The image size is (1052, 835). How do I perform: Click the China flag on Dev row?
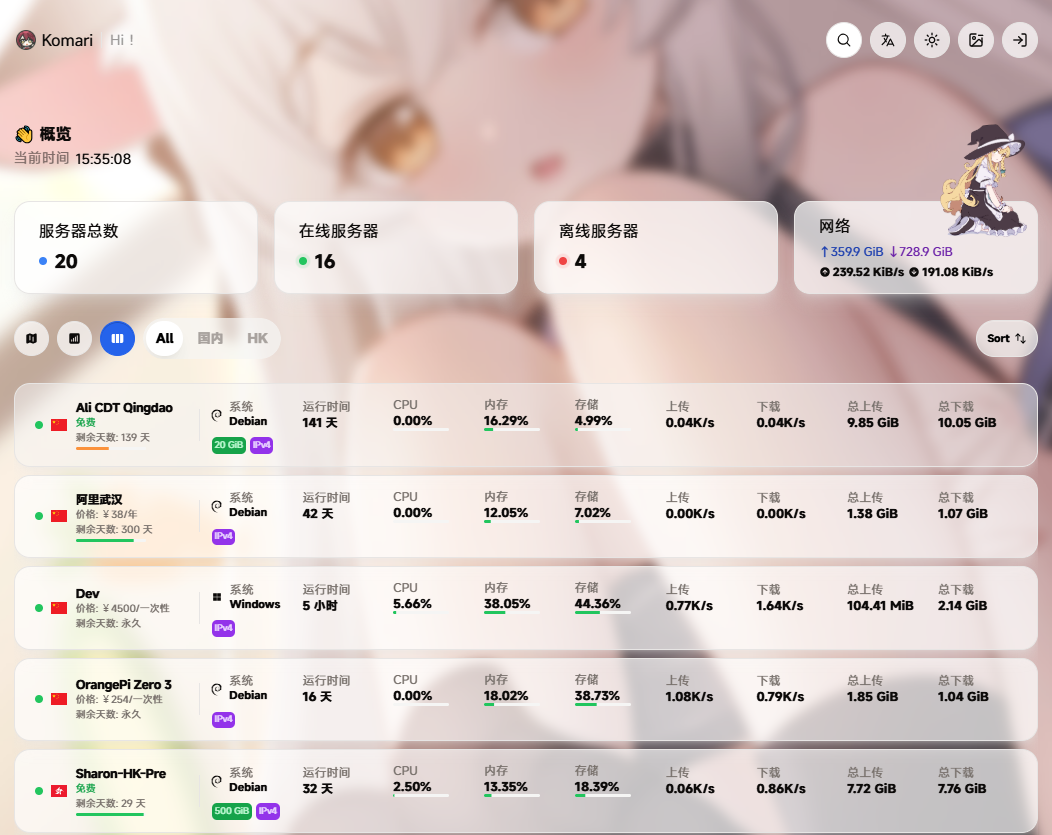59,608
